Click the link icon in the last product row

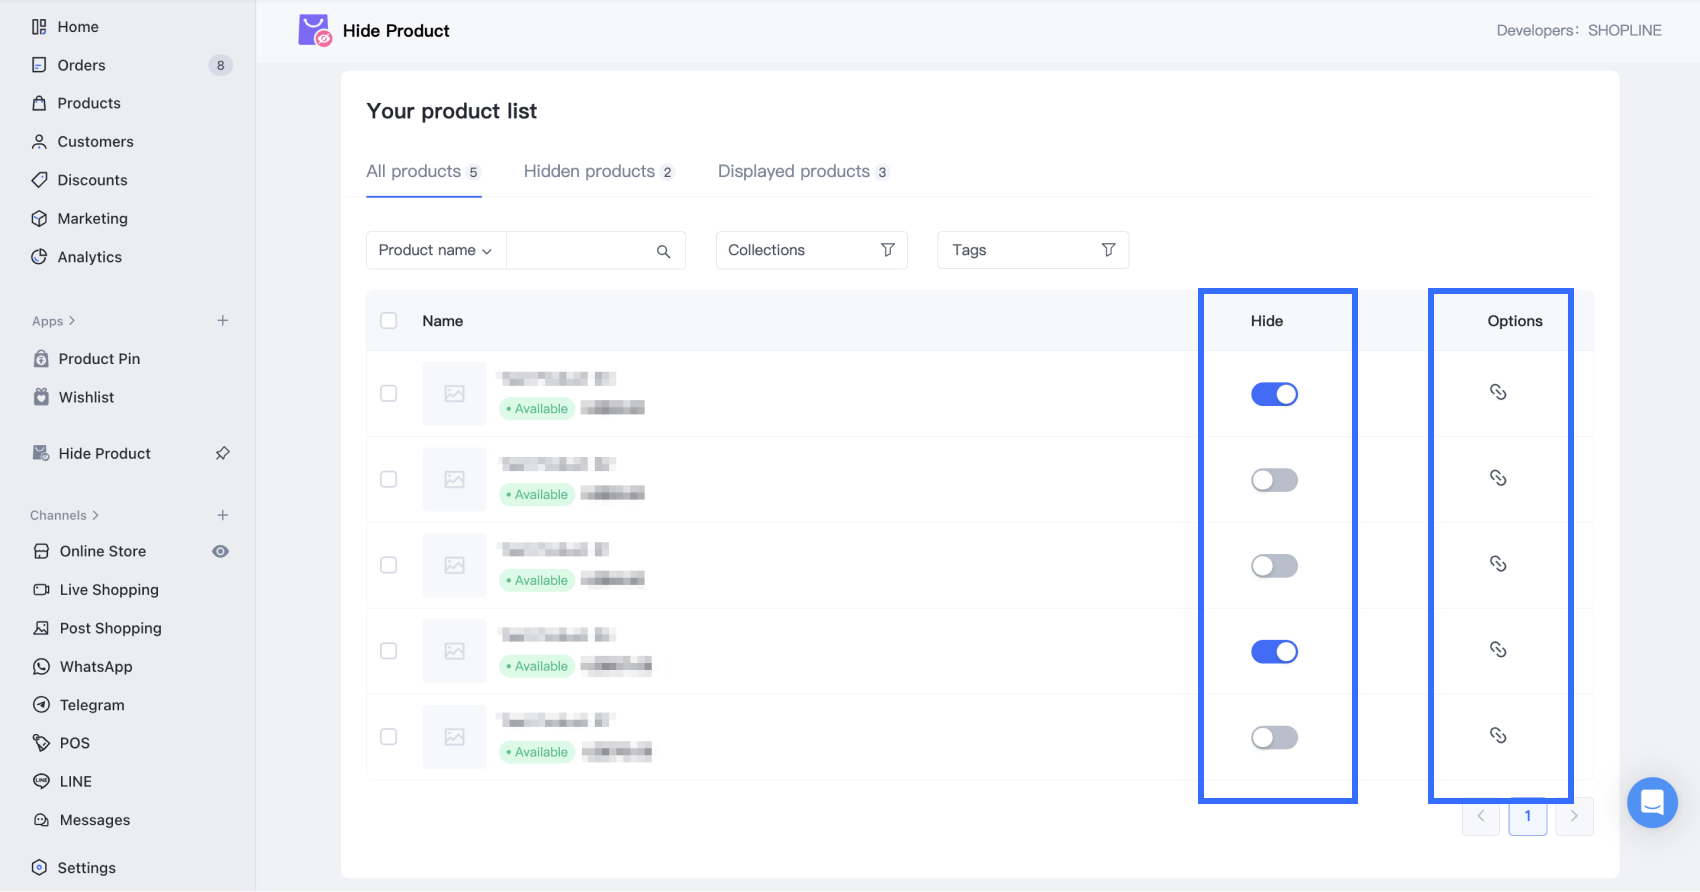(x=1497, y=736)
